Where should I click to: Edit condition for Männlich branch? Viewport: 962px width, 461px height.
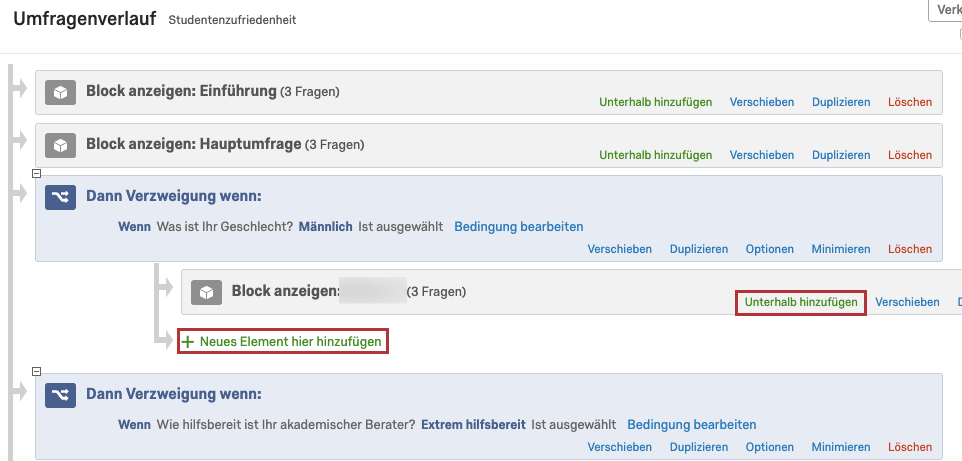pyautogui.click(x=518, y=227)
